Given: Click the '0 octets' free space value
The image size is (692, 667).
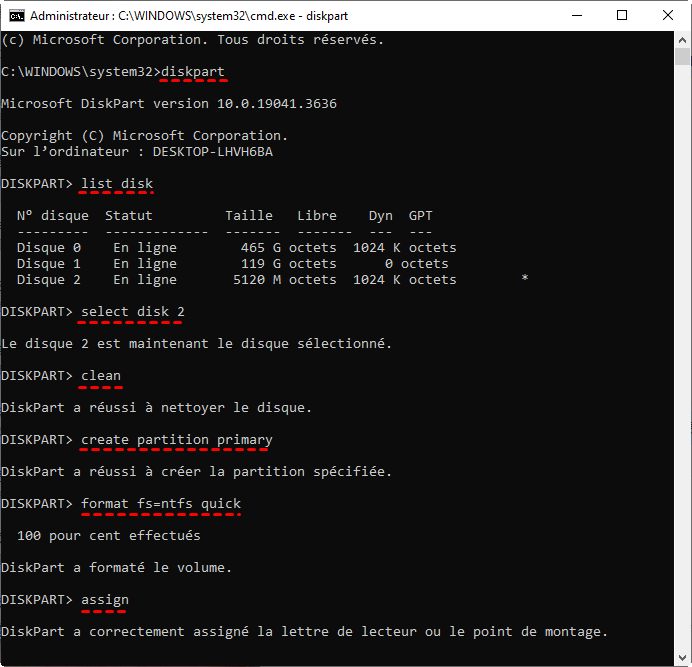Looking at the screenshot, I should tap(417, 264).
